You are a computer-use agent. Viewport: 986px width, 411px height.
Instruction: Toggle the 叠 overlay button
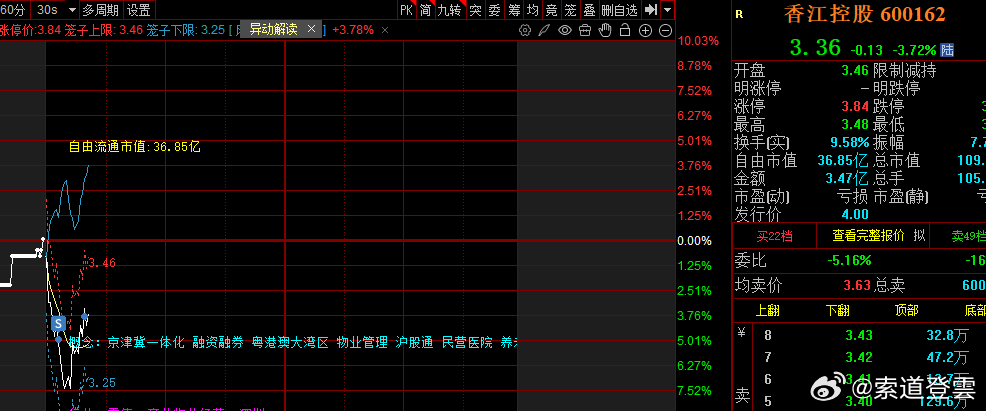coord(589,10)
